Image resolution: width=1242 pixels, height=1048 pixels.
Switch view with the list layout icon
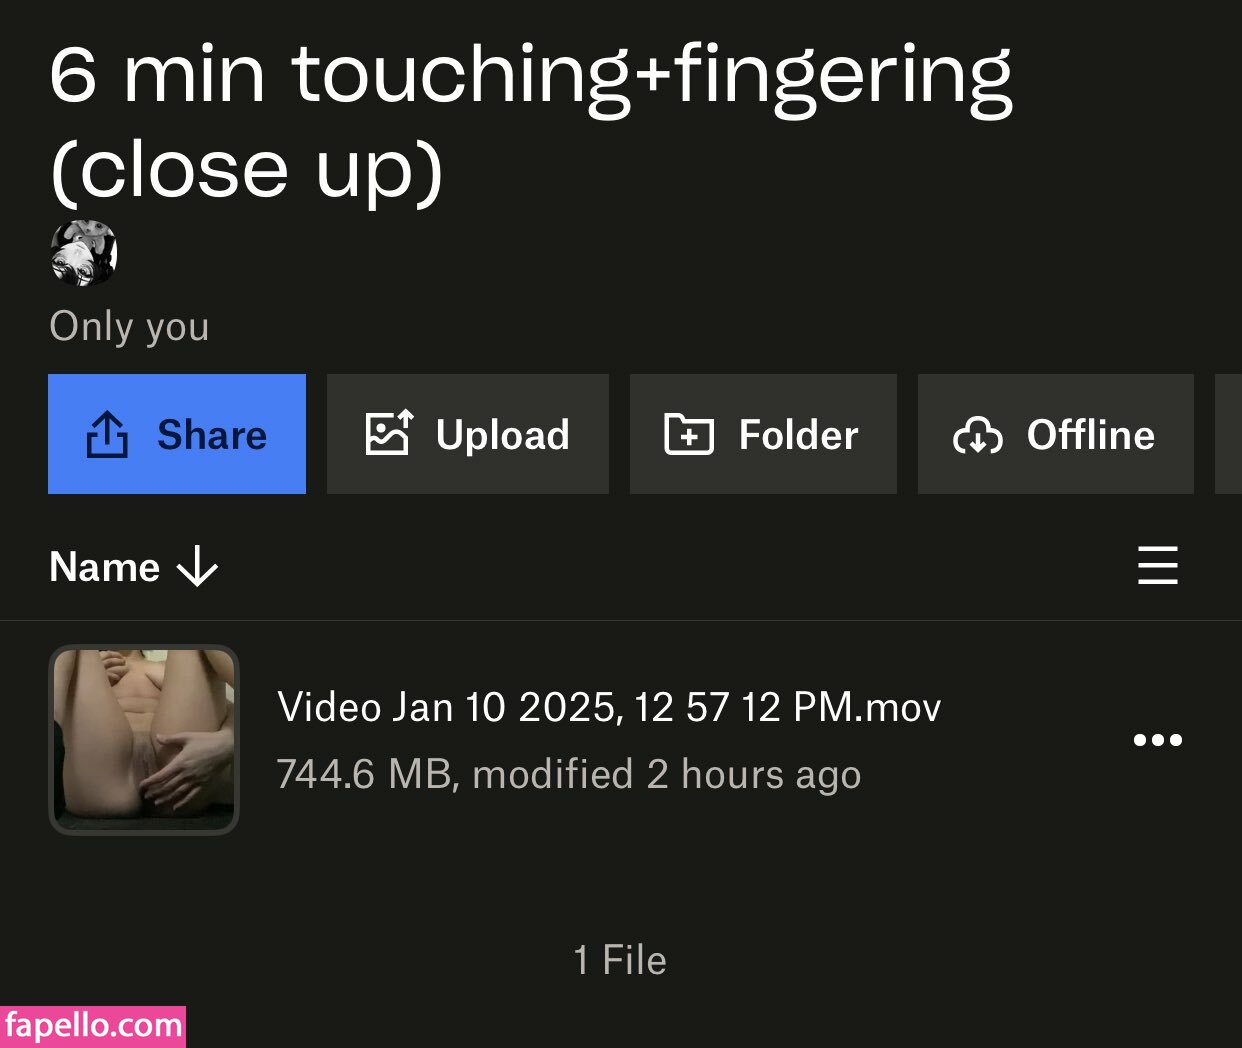[x=1158, y=566]
